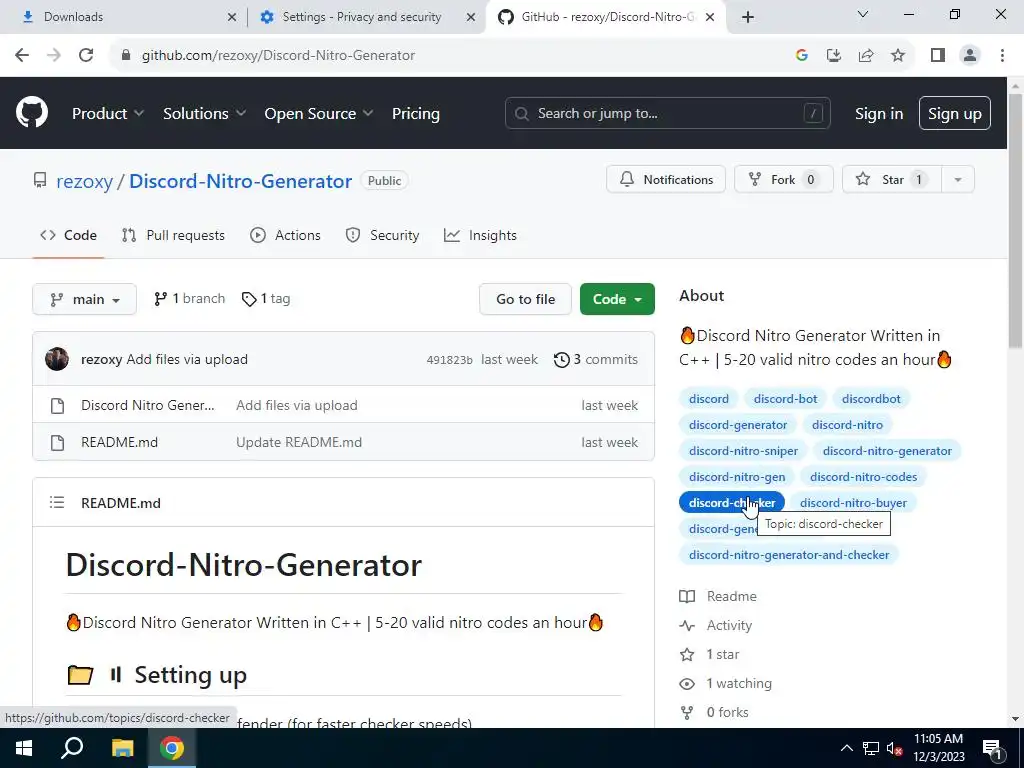Switch to the Pull requests tab
This screenshot has width=1024, height=768.
pyautogui.click(x=173, y=235)
